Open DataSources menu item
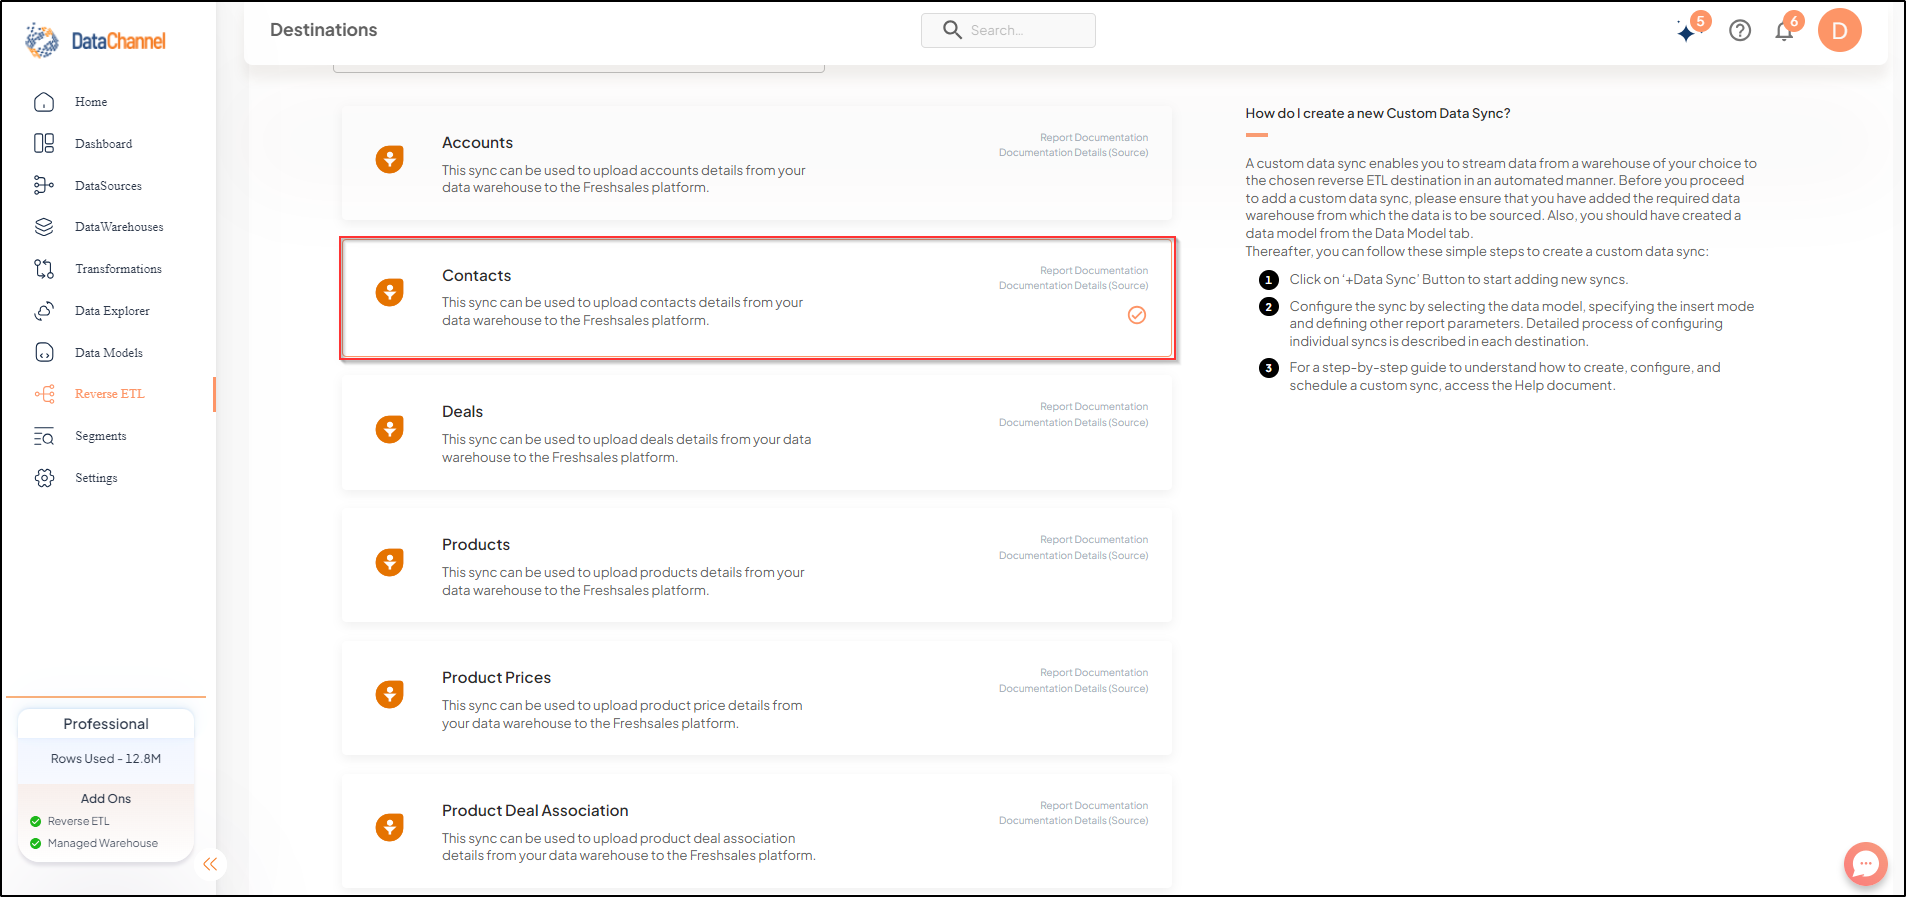 (x=109, y=186)
